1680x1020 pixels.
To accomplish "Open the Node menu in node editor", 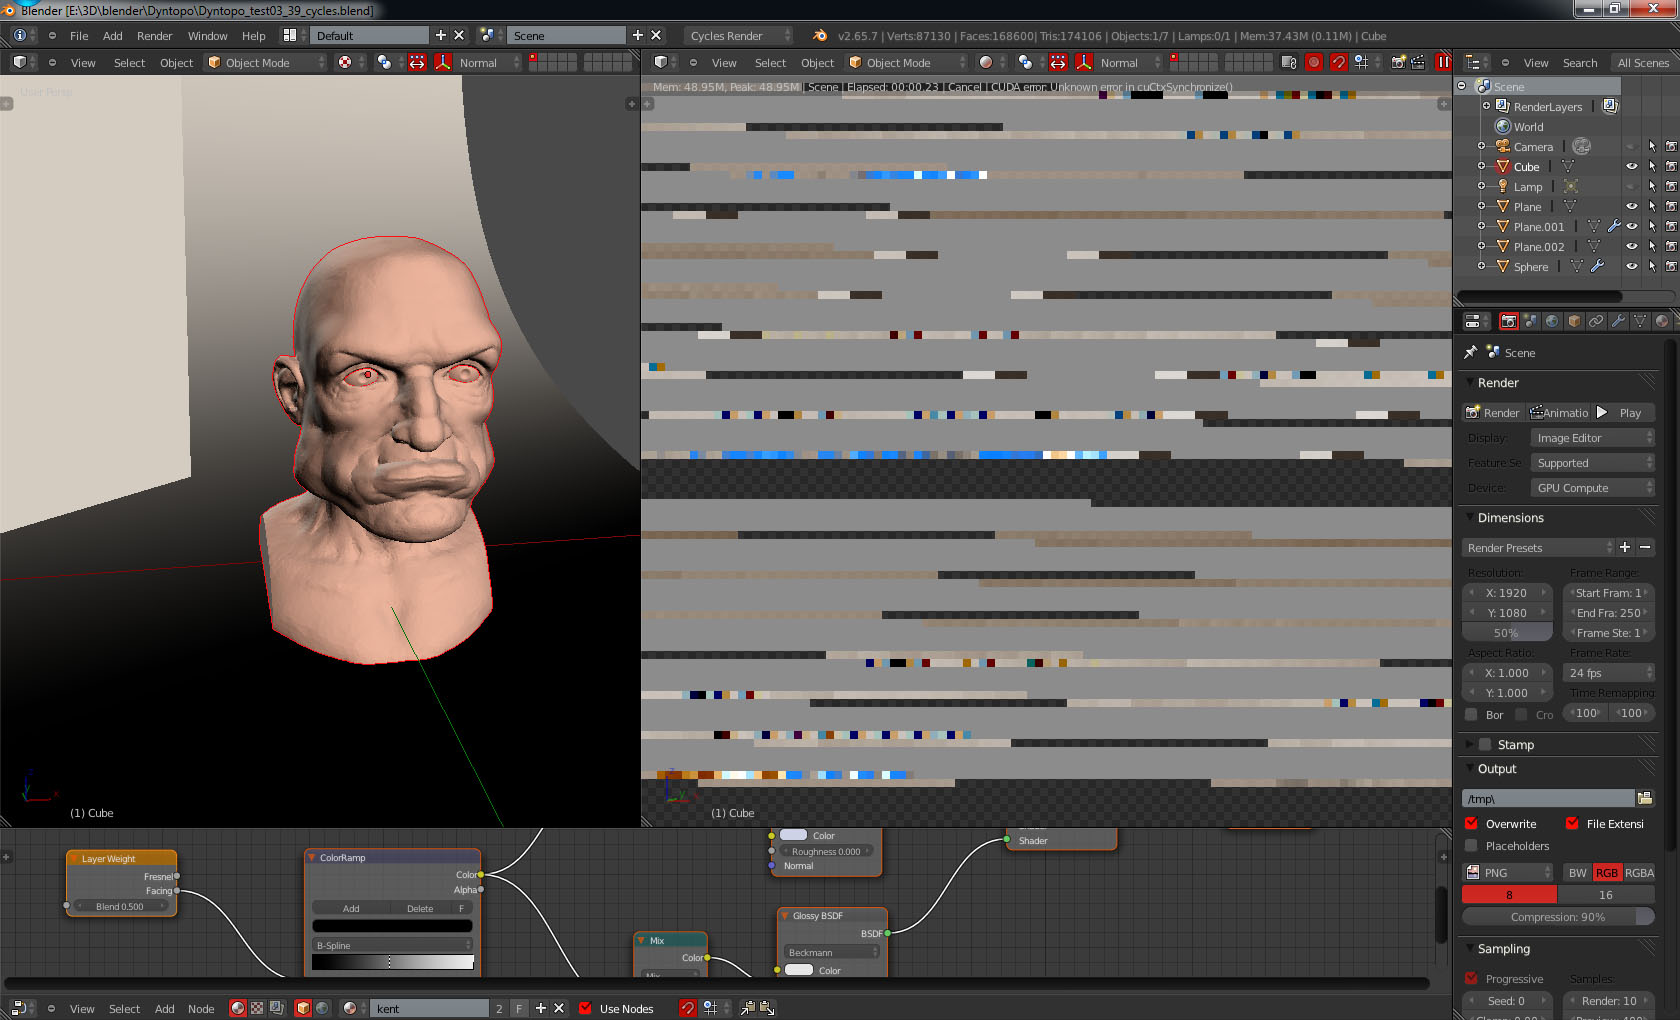I will tap(201, 1008).
